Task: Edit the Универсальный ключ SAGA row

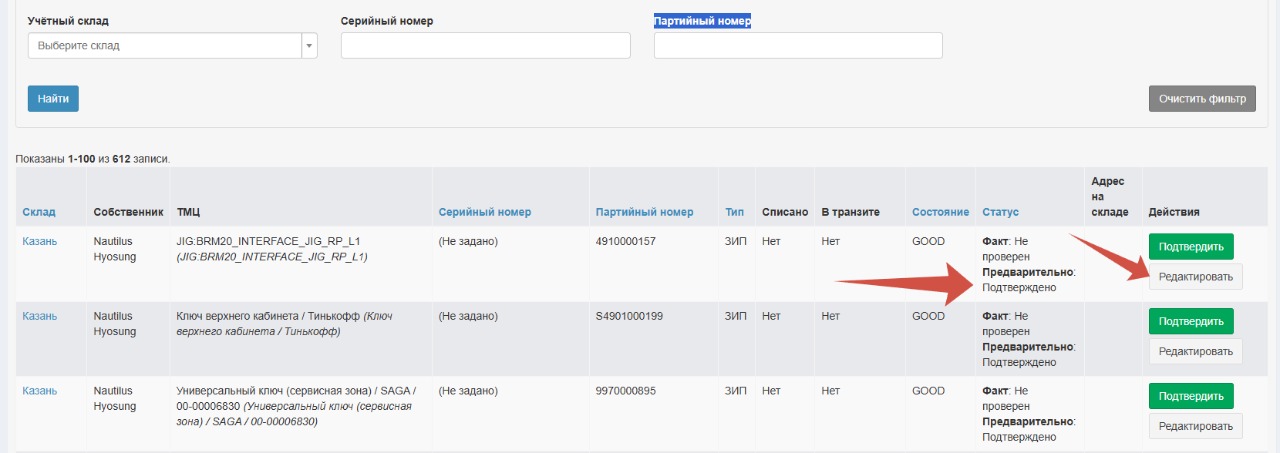Action: tap(1196, 426)
